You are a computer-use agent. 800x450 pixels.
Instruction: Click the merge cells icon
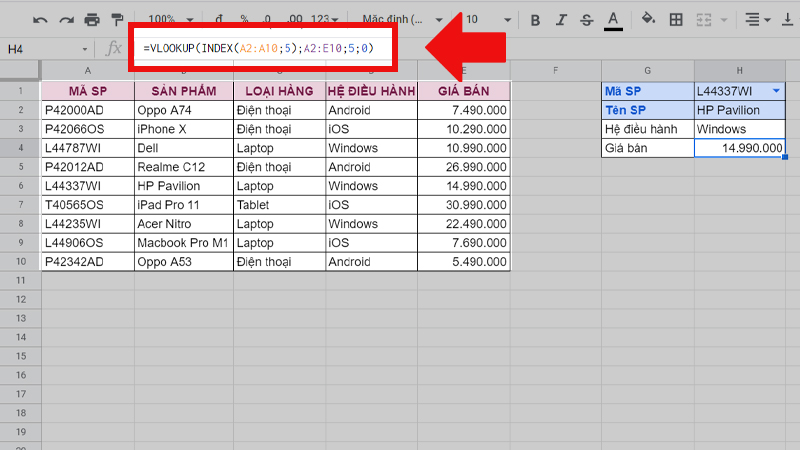pos(704,20)
